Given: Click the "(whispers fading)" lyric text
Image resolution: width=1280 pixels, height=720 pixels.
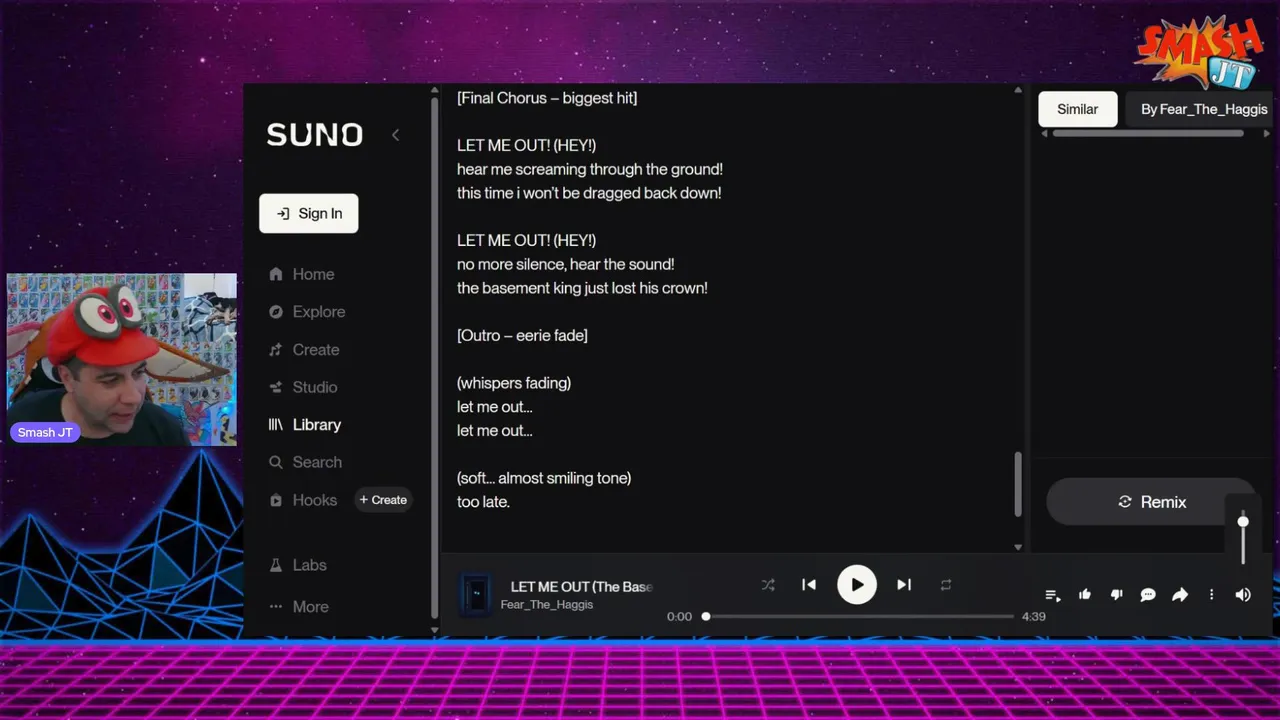Looking at the screenshot, I should click(x=514, y=383).
